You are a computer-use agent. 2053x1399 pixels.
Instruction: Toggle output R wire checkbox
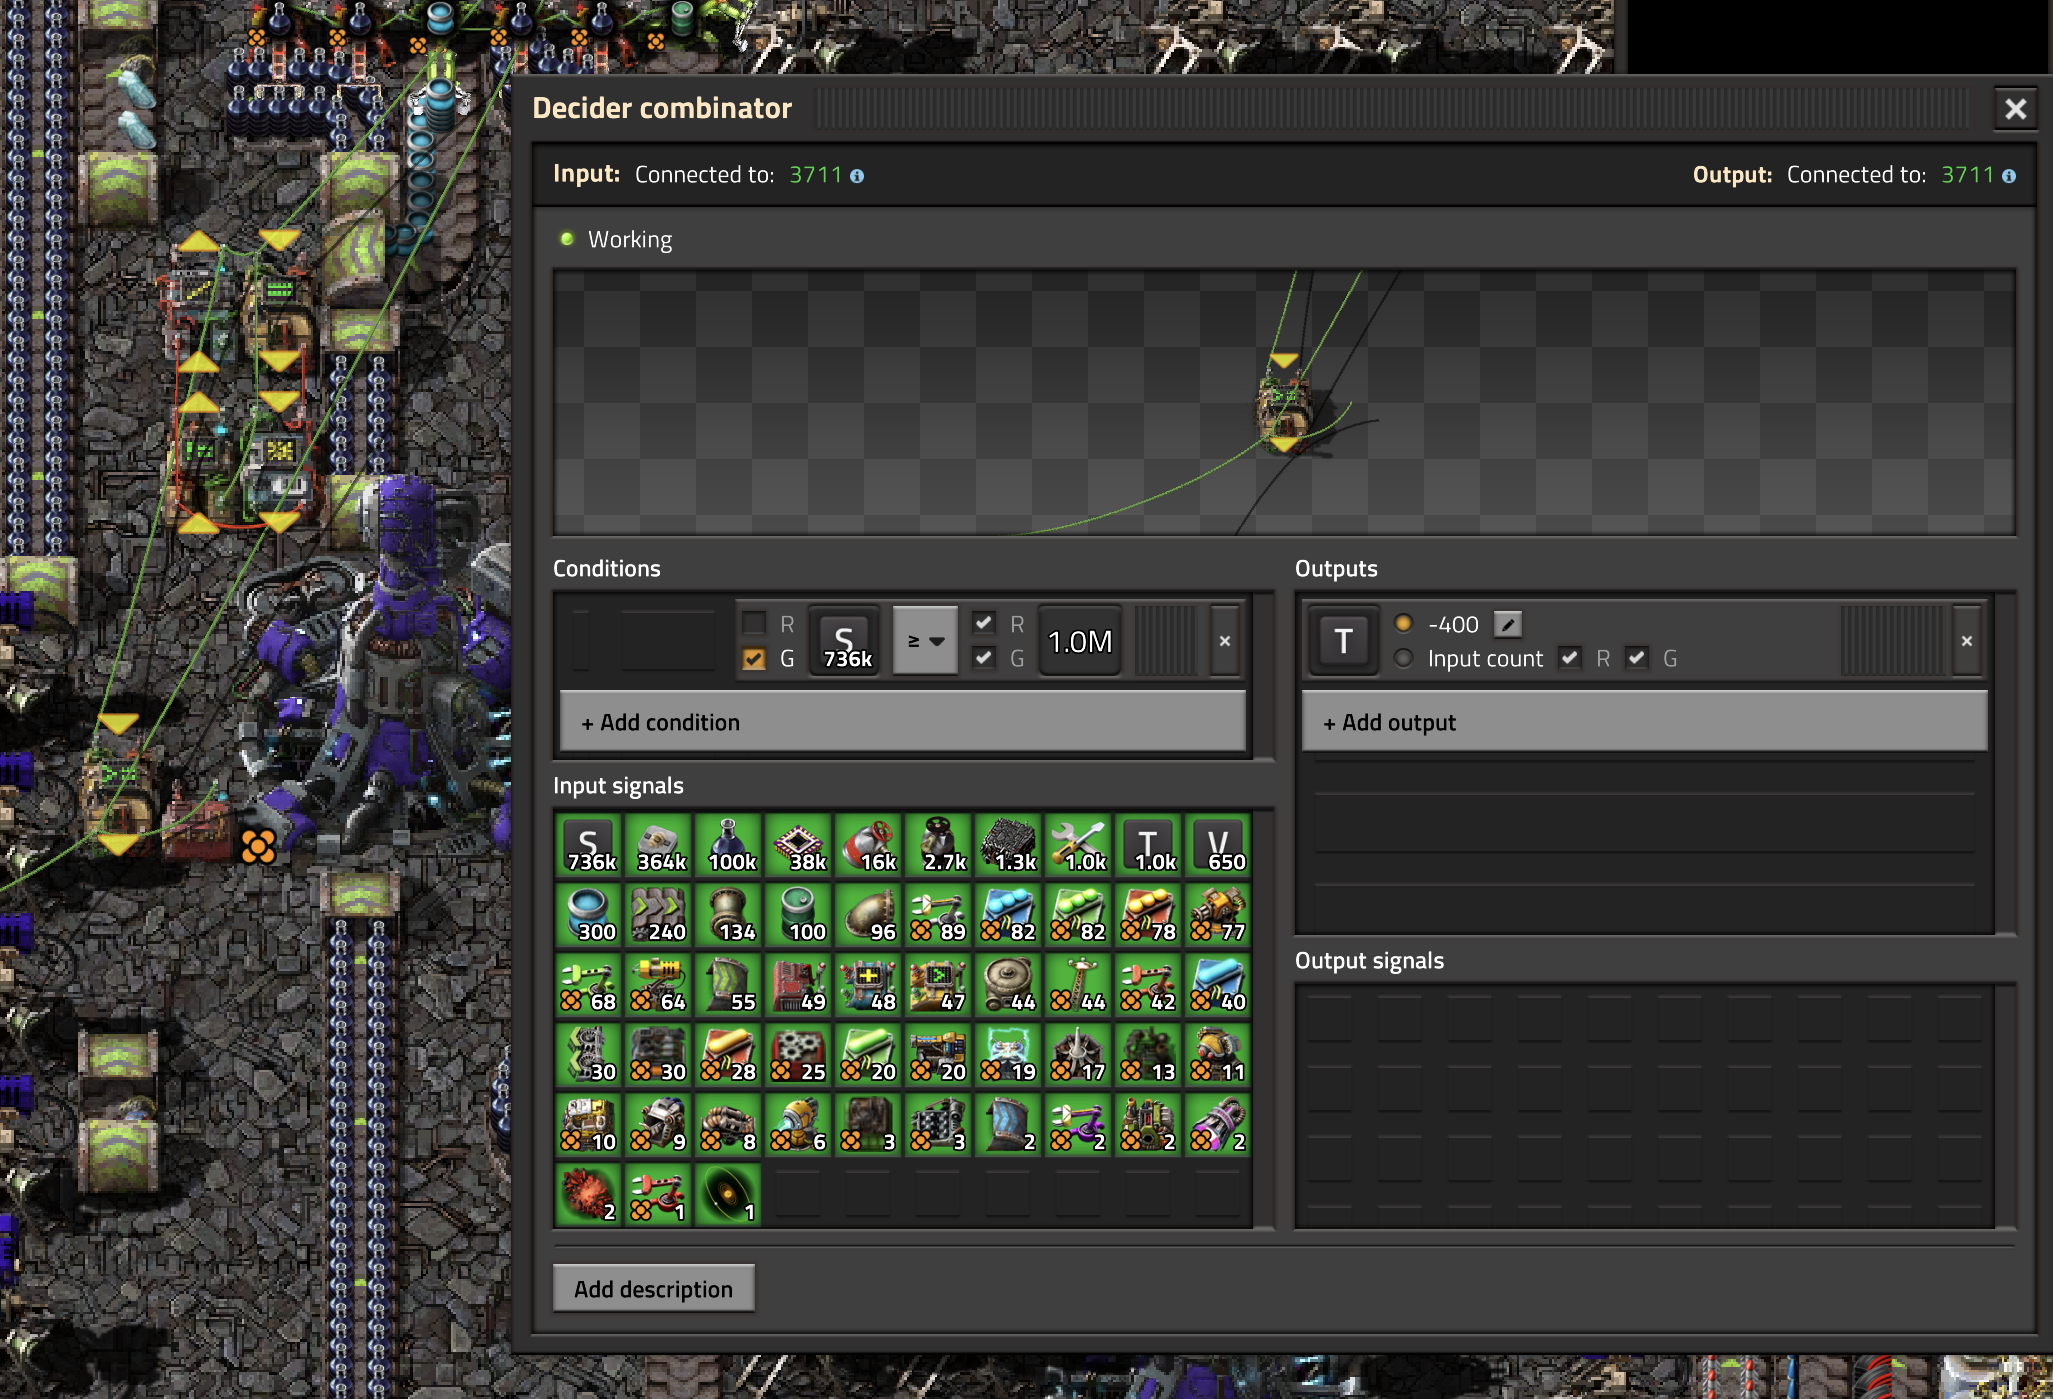pyautogui.click(x=1570, y=658)
